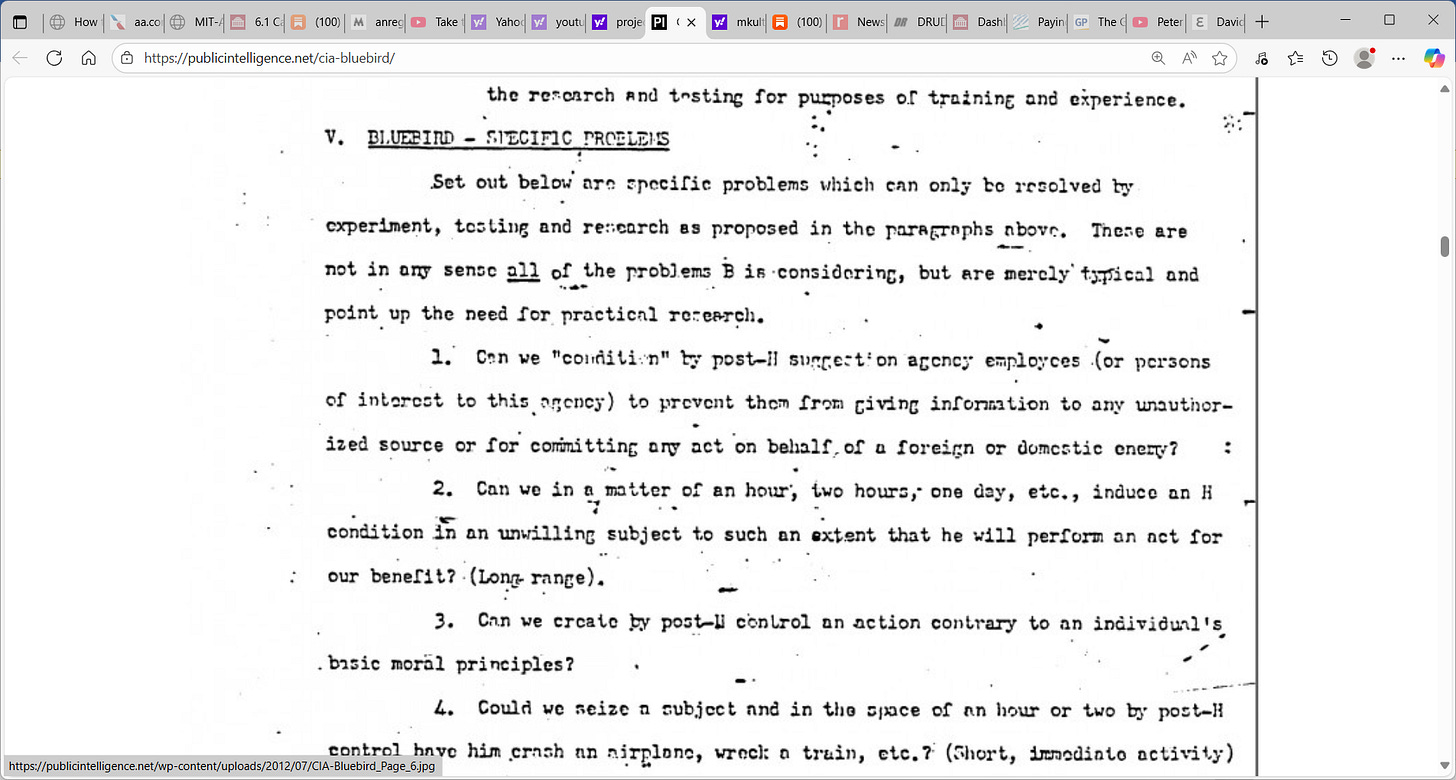Switch to the "aa.co" tab
The image size is (1456, 780).
pos(133,21)
